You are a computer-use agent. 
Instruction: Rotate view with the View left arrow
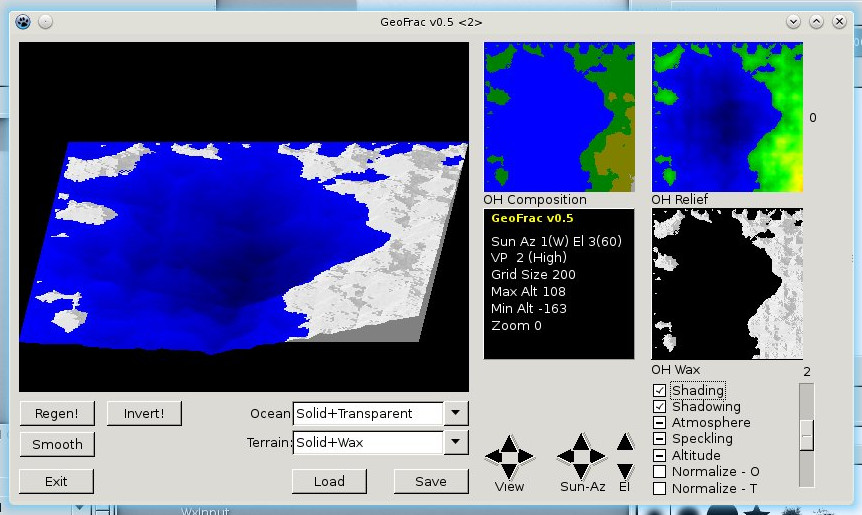pyautogui.click(x=494, y=457)
